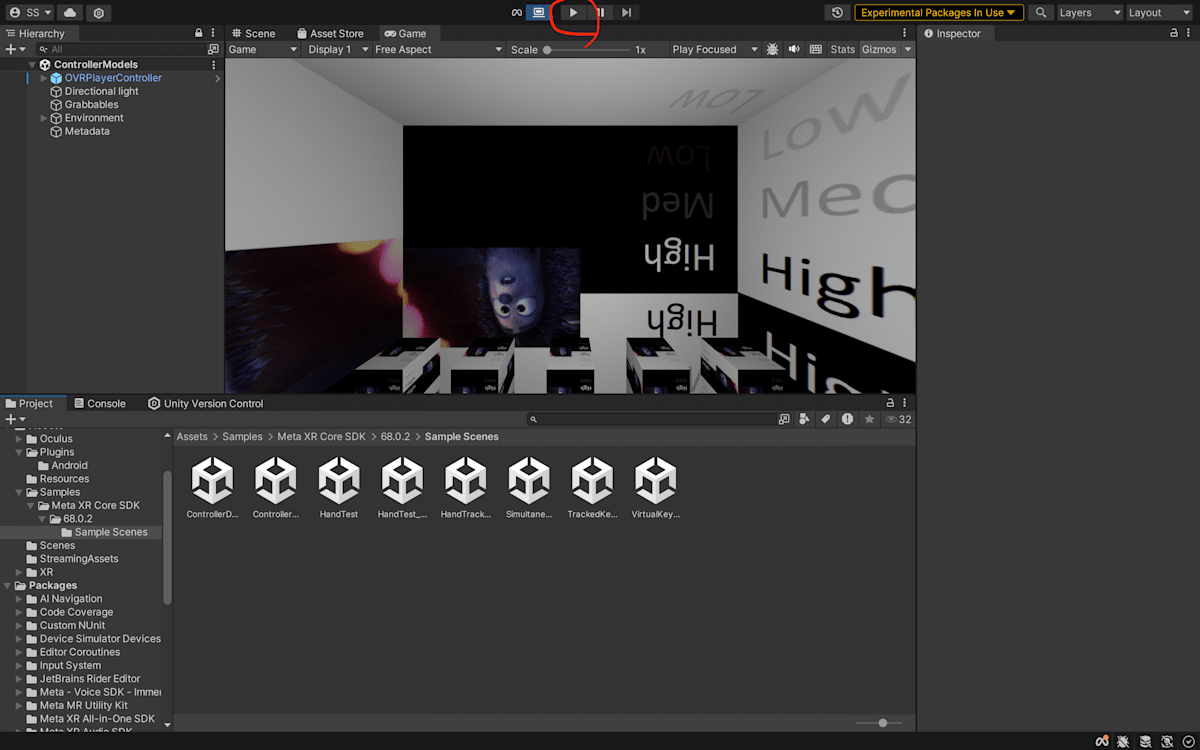The image size is (1200, 750).
Task: Click Meta XR Core SDK breadcrumb
Action: [321, 436]
